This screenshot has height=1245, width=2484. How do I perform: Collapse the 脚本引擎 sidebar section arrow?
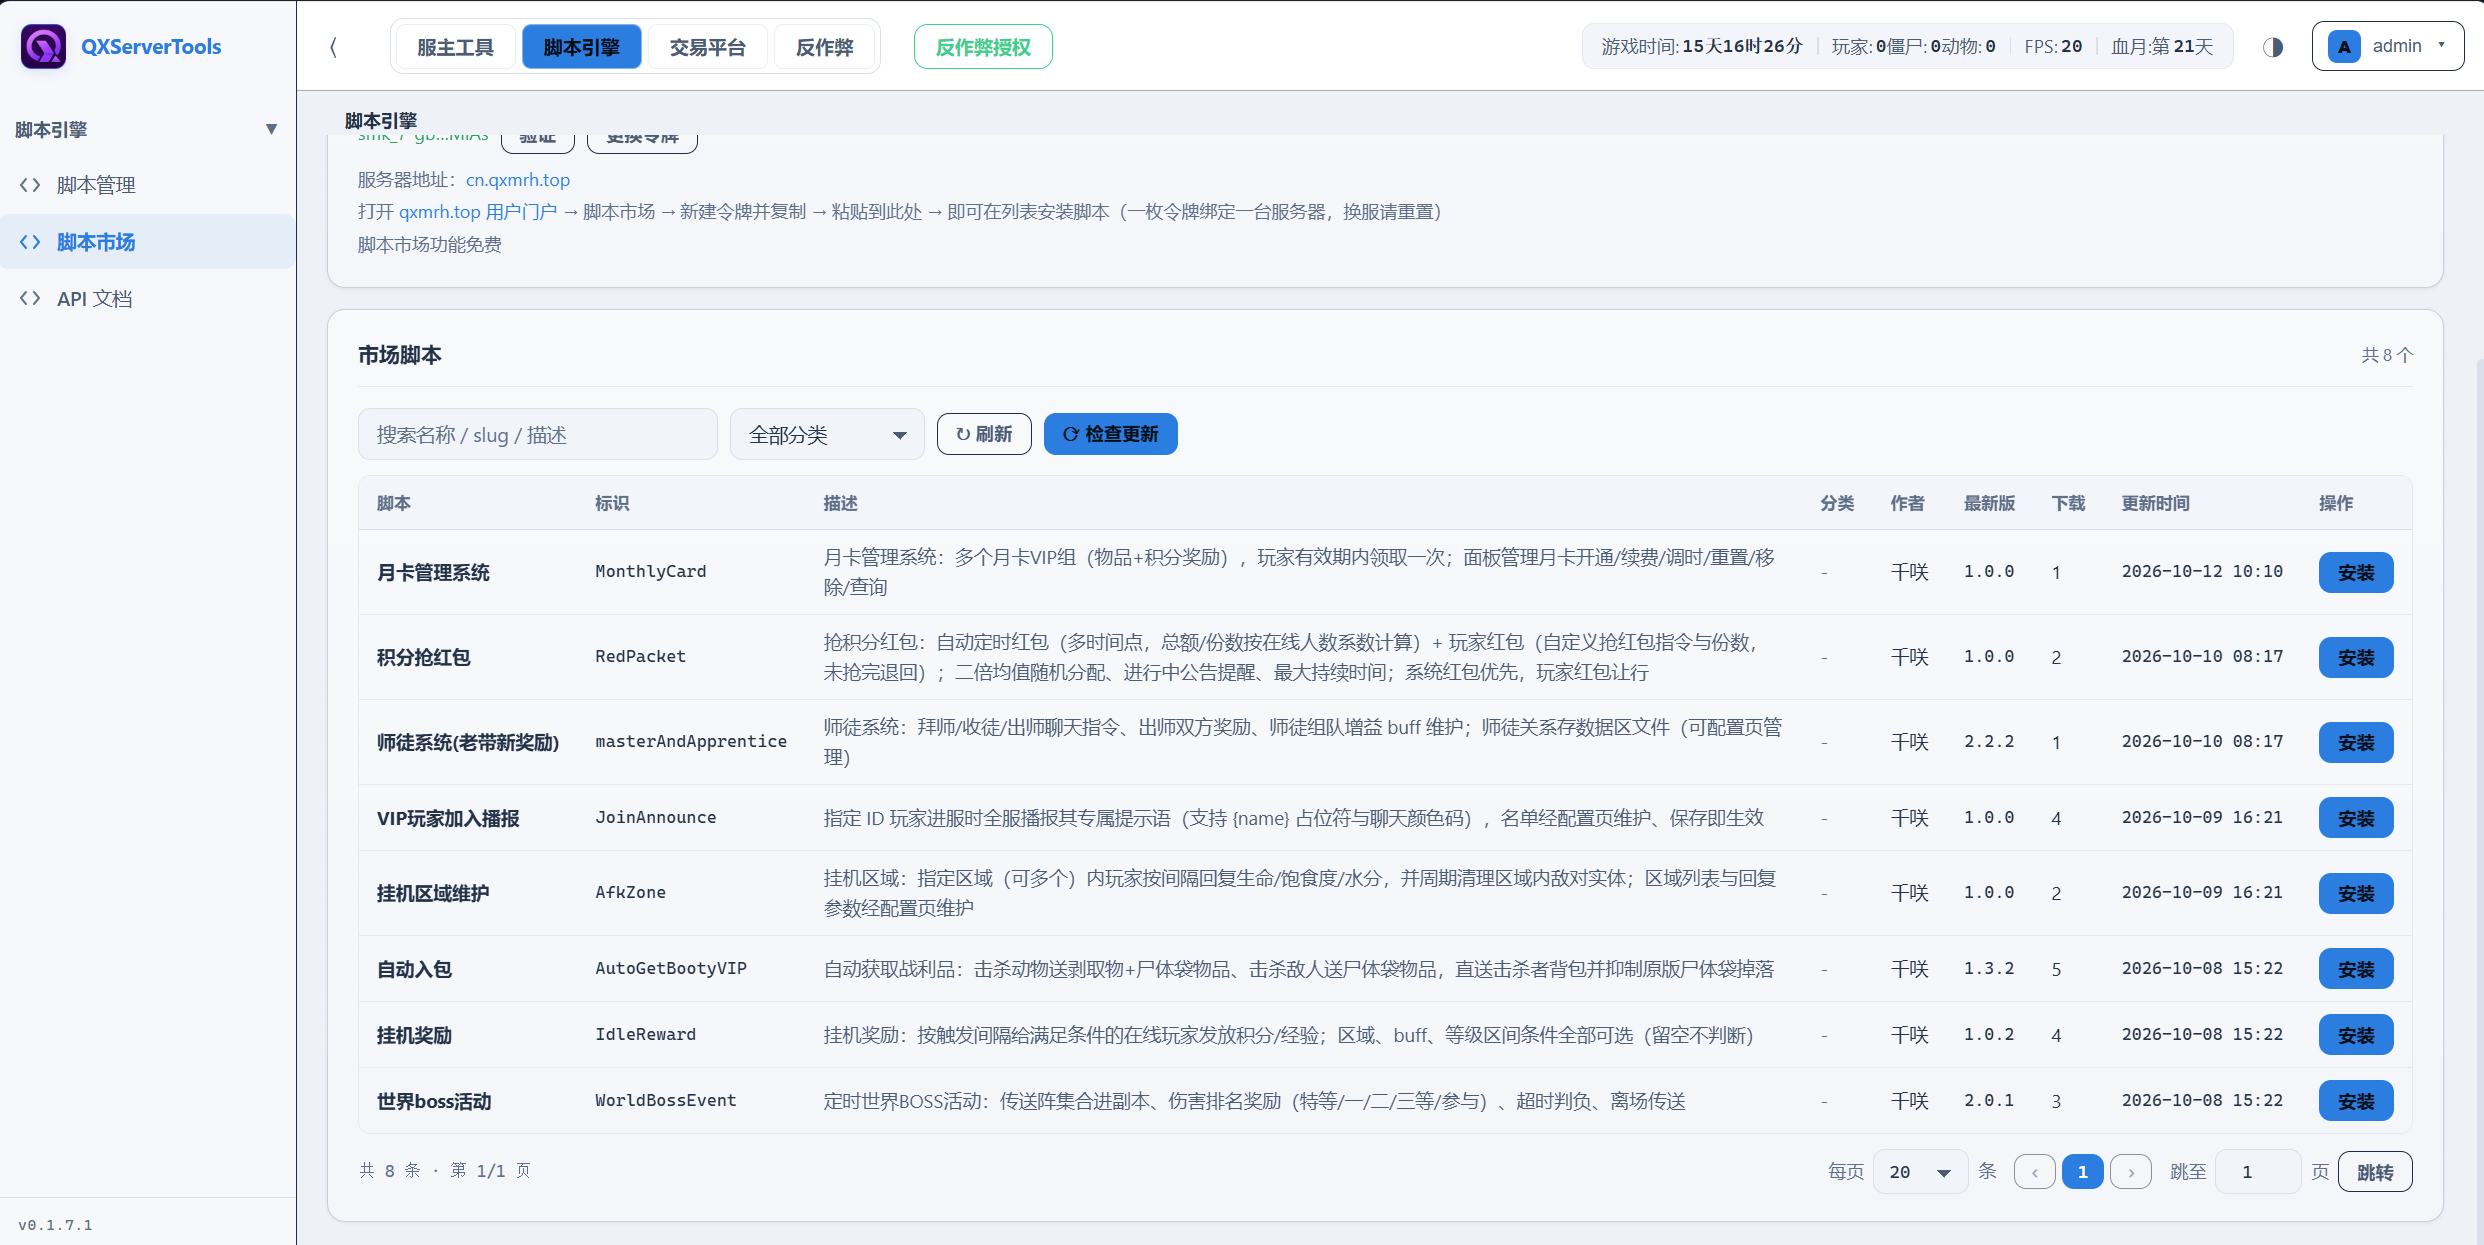271,129
